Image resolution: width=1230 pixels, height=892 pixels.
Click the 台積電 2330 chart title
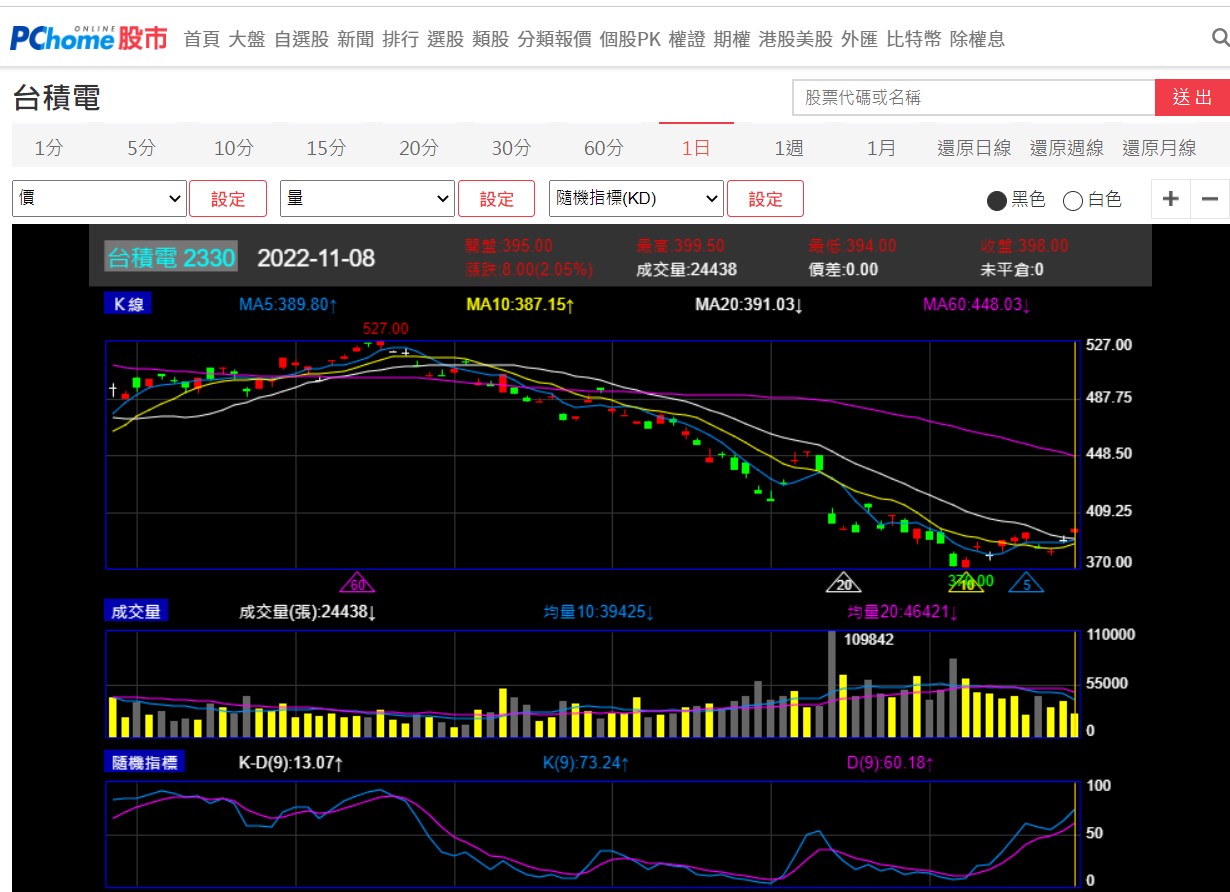[171, 258]
